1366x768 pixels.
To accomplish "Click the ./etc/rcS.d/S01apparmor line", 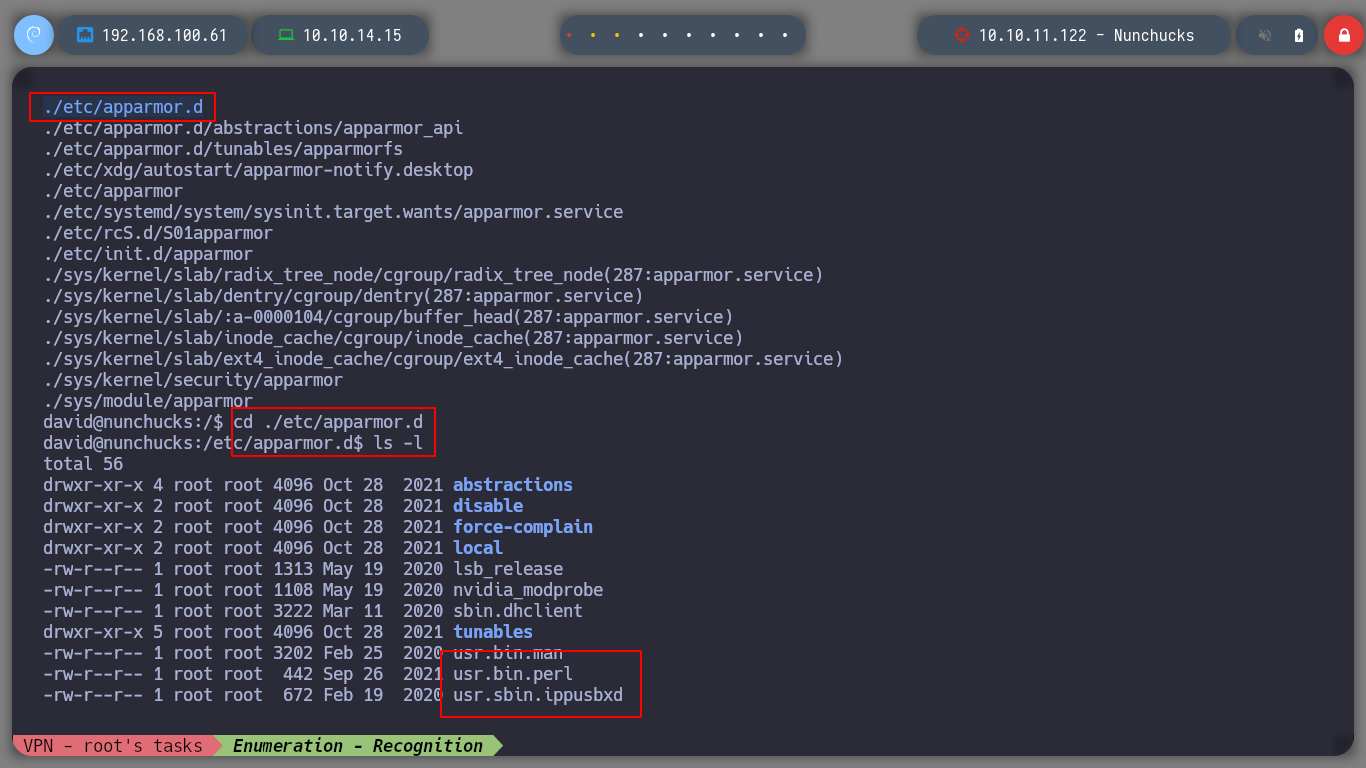I will coord(158,233).
